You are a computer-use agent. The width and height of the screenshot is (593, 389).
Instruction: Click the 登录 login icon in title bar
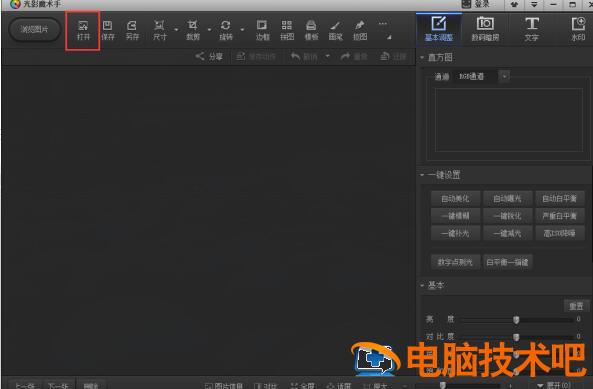467,4
